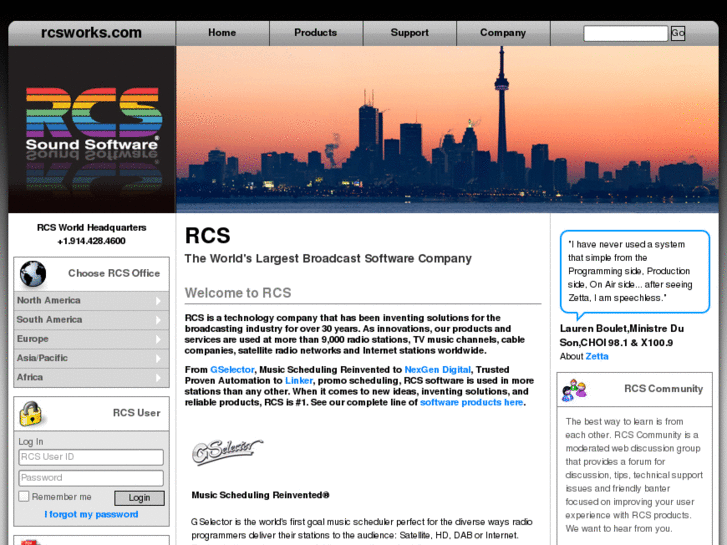
Task: Tick the Remember me checkbox
Action: tap(24, 496)
